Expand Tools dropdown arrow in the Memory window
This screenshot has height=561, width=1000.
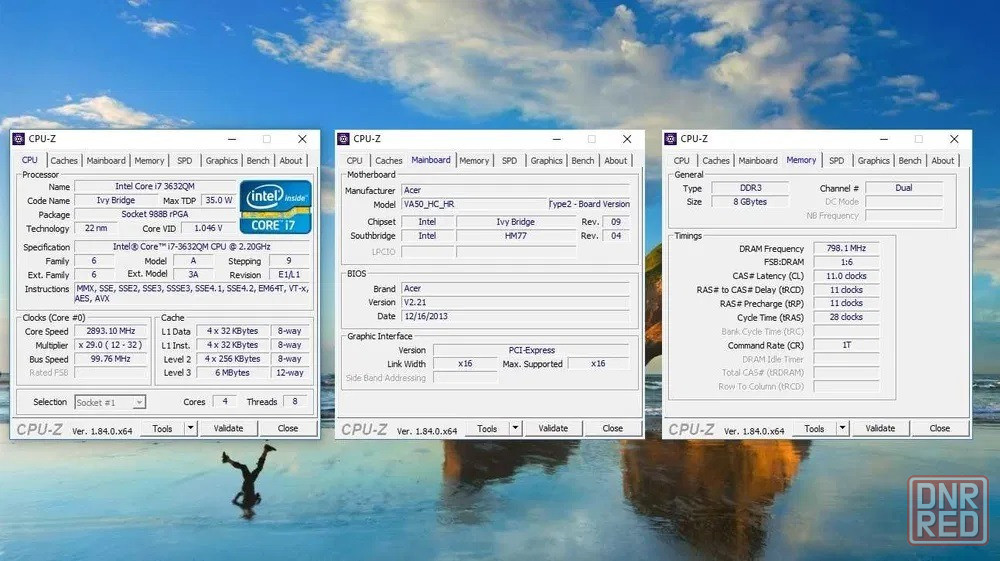tap(842, 428)
